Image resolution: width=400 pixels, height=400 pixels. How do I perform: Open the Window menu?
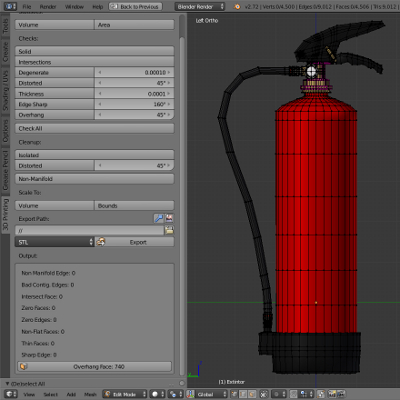tap(74, 7)
